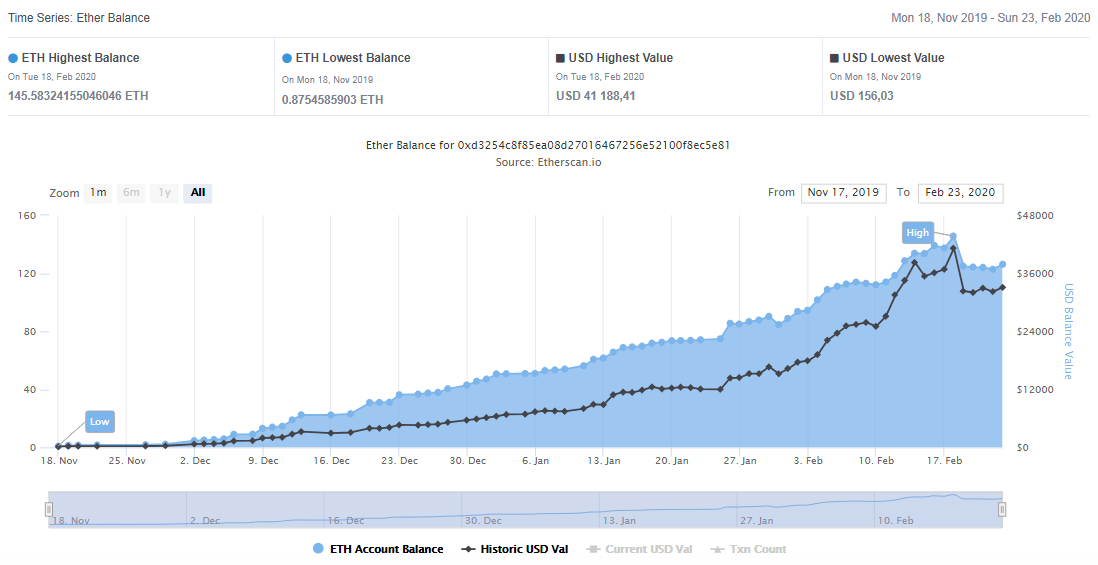Click the USD Lowest Value square icon

(835, 58)
